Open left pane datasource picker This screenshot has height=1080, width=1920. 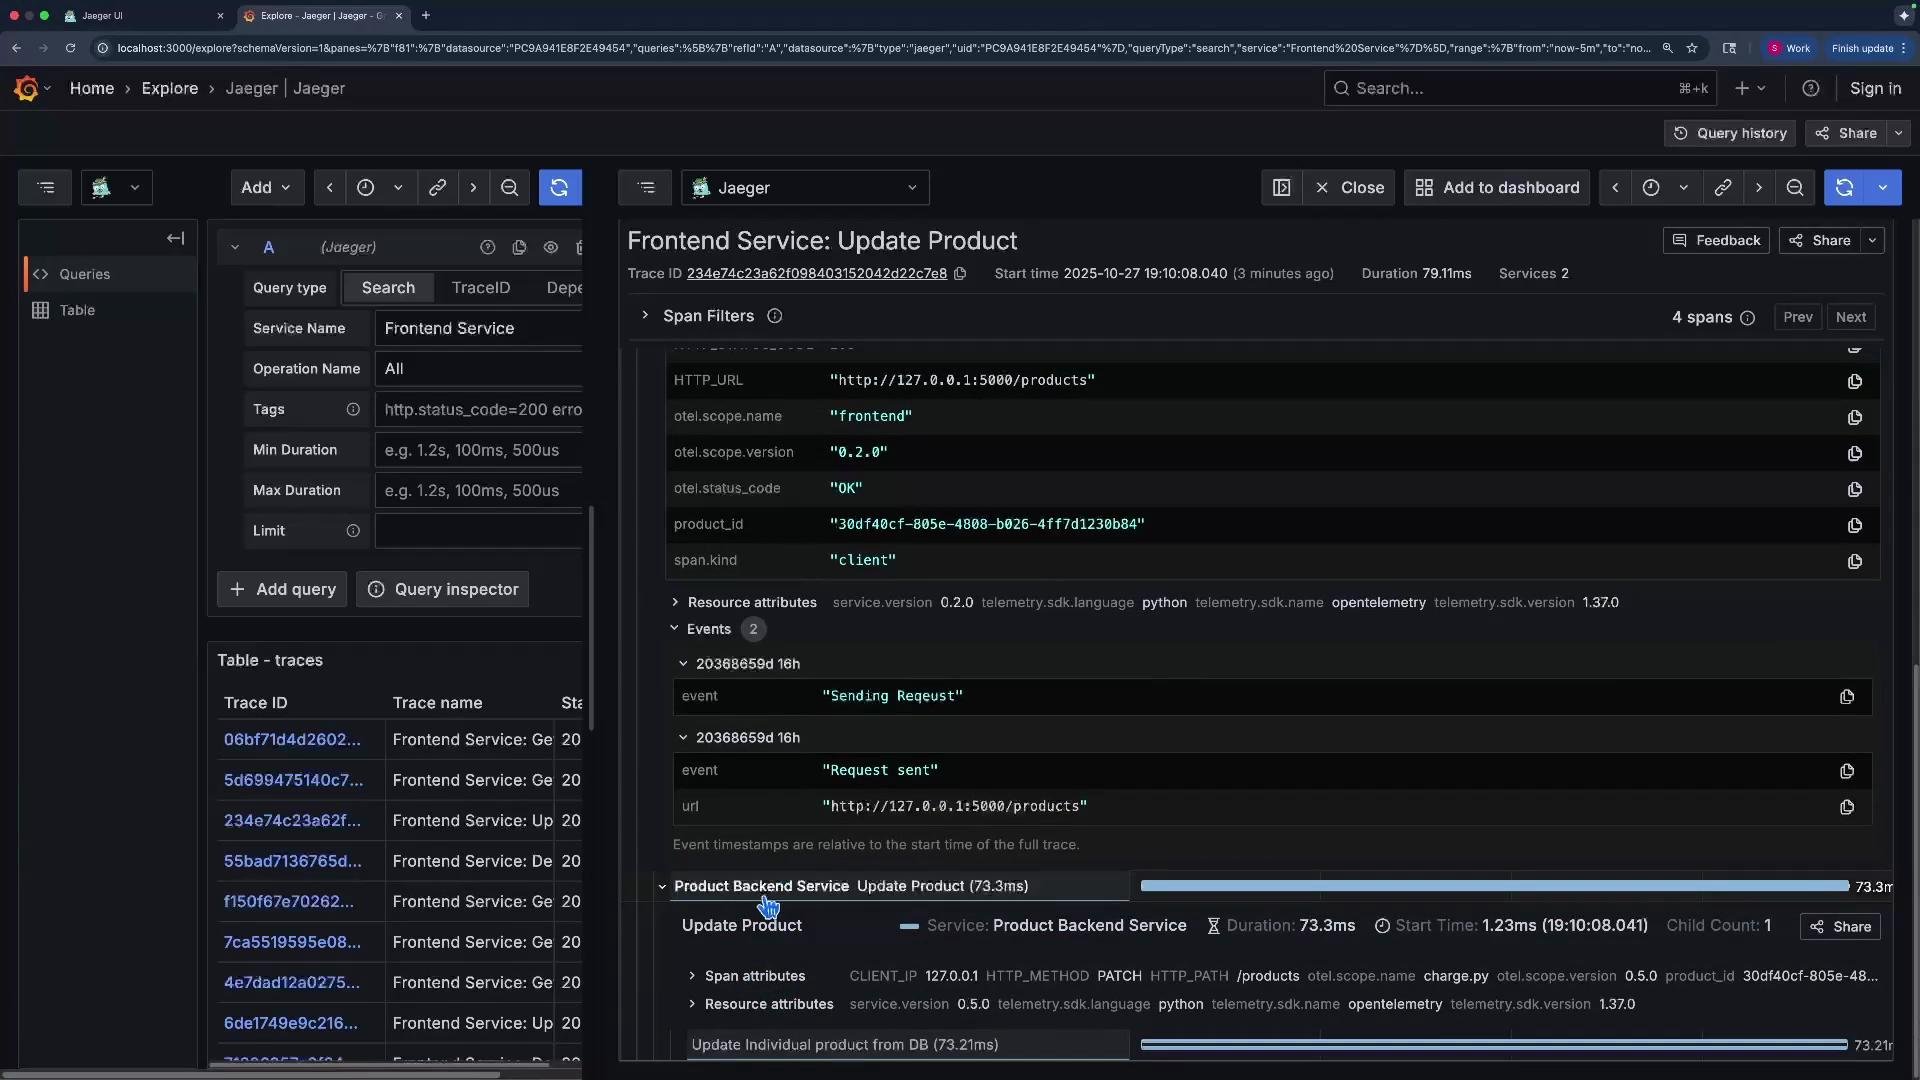tap(116, 188)
